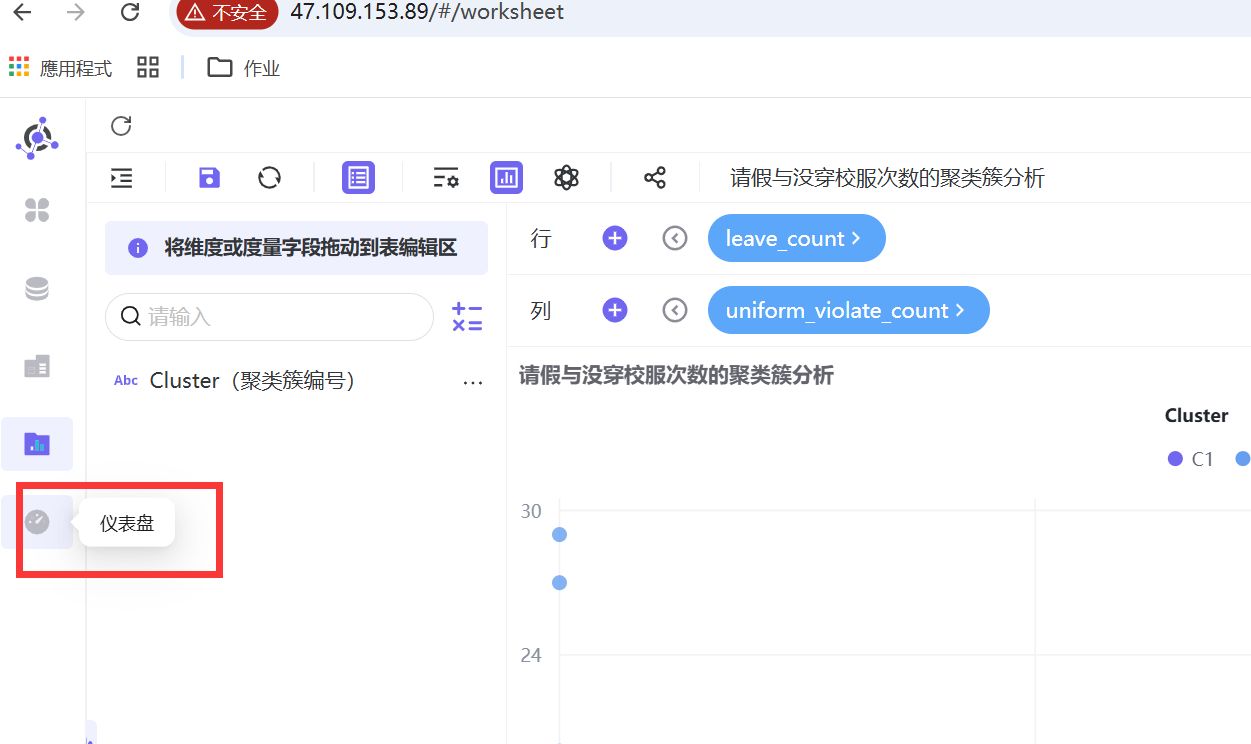Viewport: 1251px width, 744px height.
Task: Click the browser back arrow
Action: pyautogui.click(x=21, y=13)
